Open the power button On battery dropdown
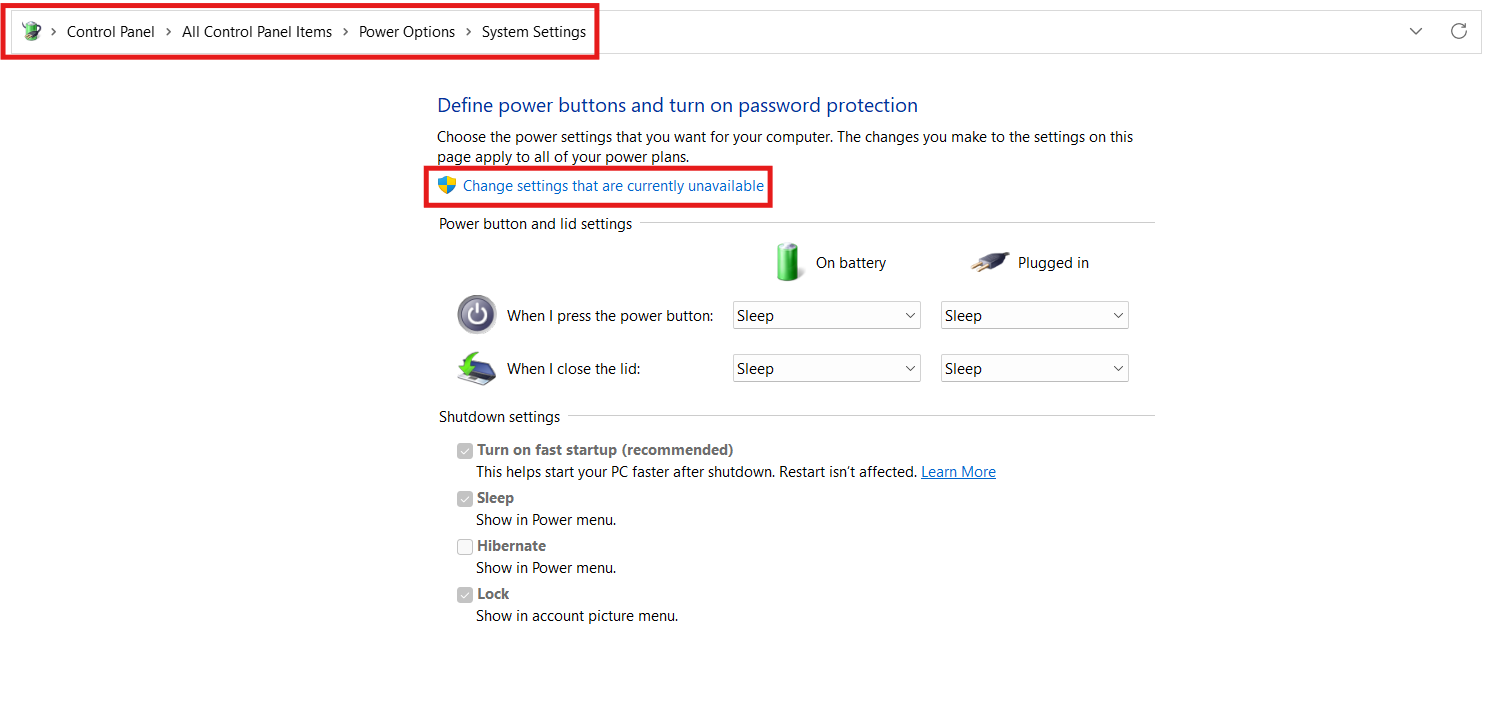The image size is (1486, 727). [826, 314]
